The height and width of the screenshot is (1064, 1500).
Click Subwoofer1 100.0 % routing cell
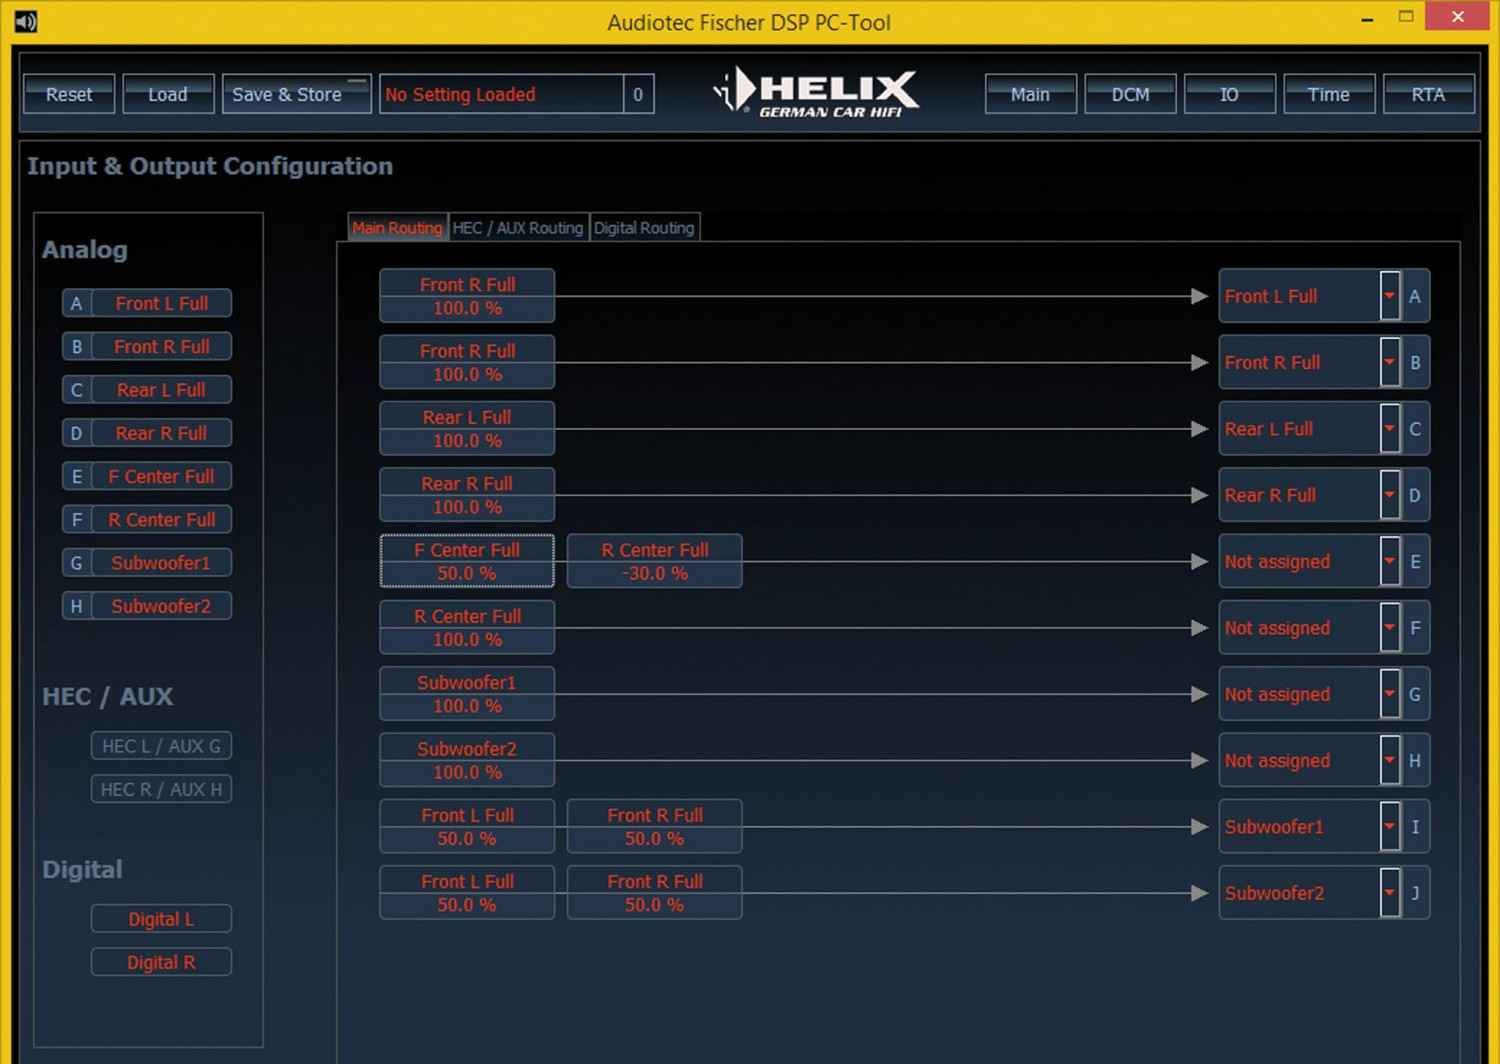click(467, 694)
